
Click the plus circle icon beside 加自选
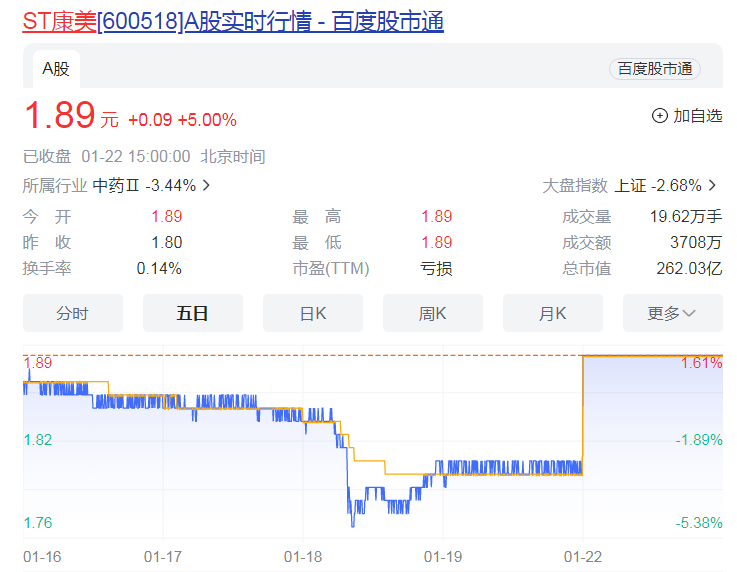click(659, 116)
